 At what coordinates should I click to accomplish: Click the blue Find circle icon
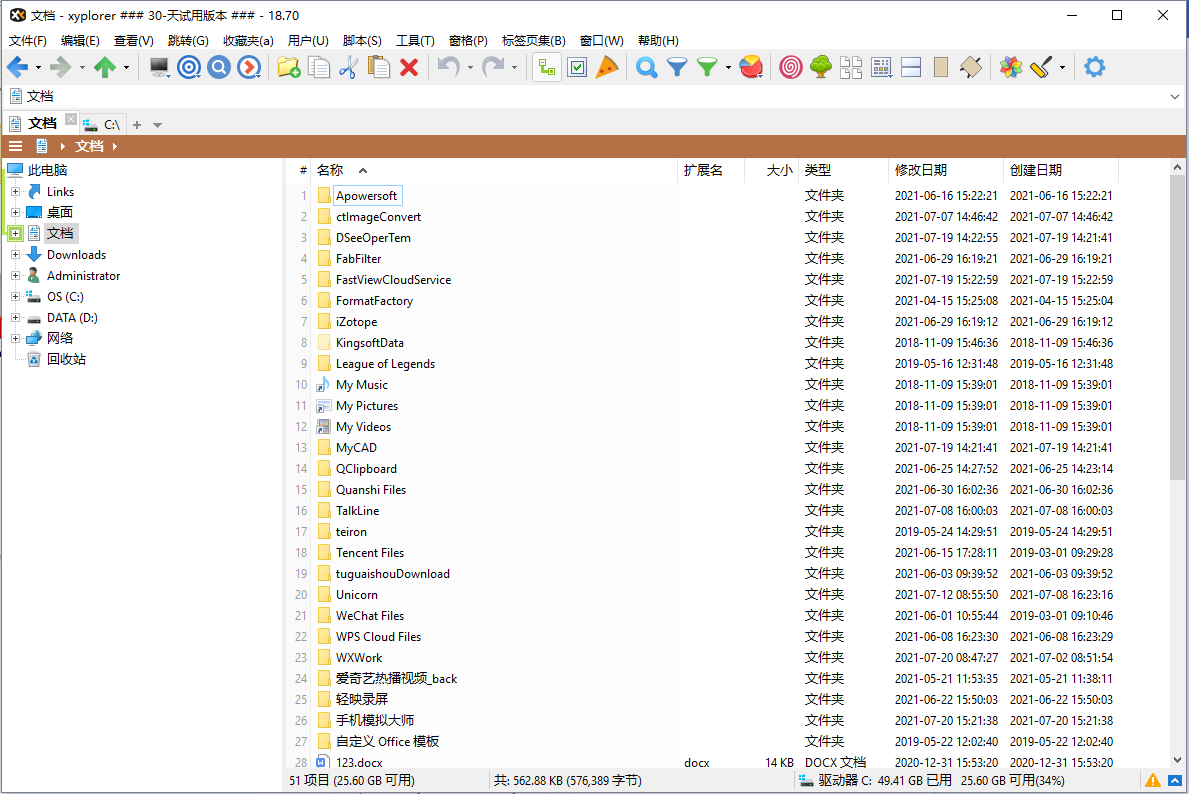click(x=219, y=67)
